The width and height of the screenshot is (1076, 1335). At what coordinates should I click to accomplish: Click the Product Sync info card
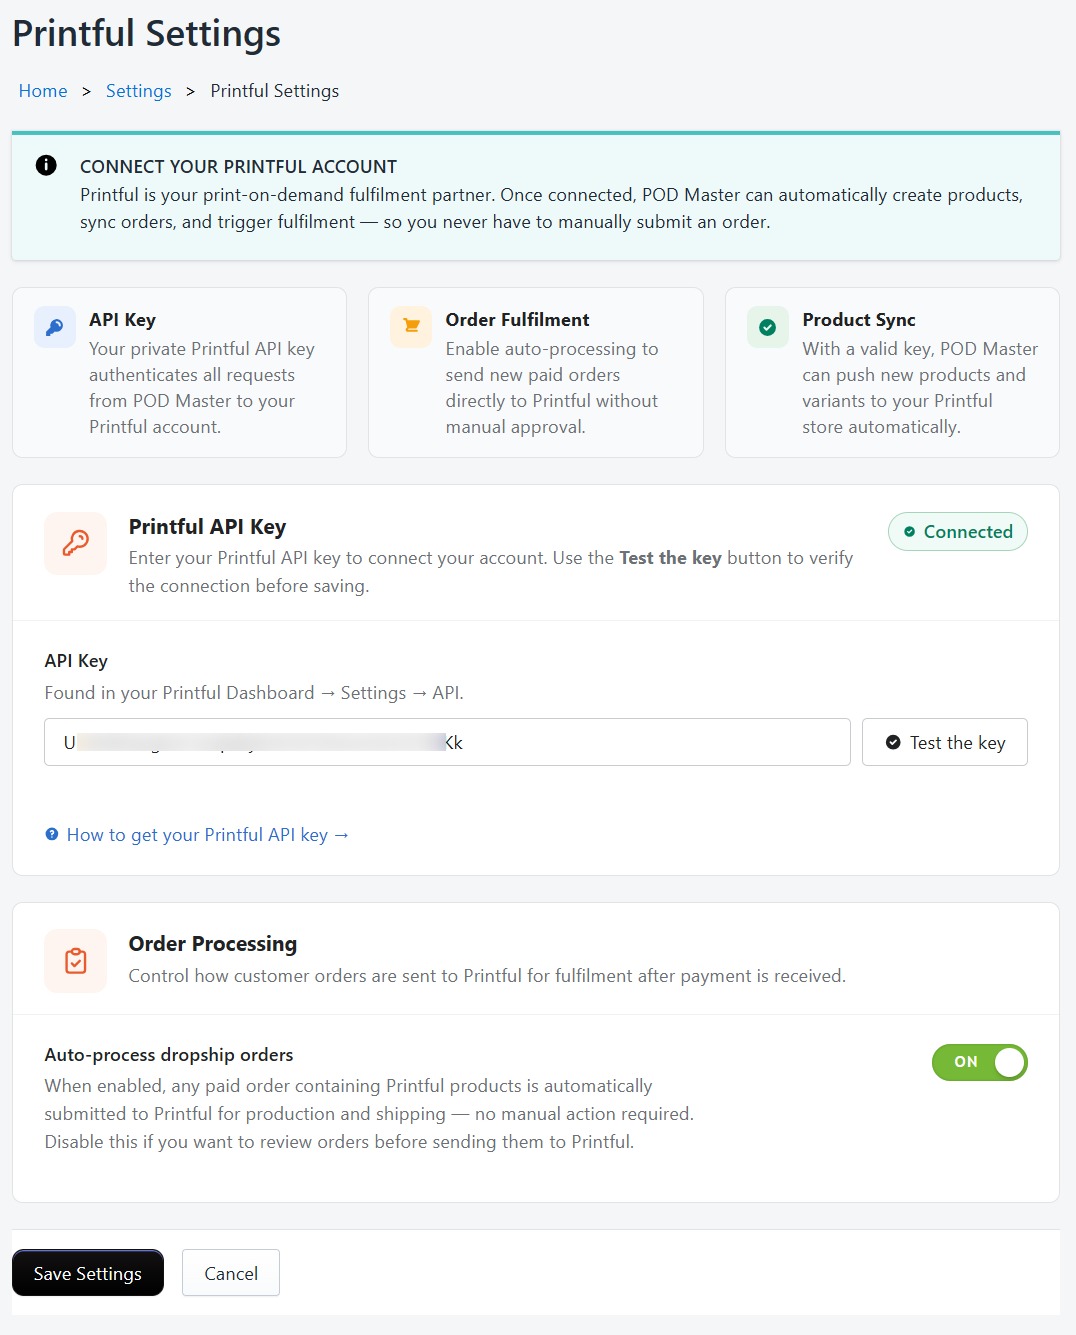[891, 372]
